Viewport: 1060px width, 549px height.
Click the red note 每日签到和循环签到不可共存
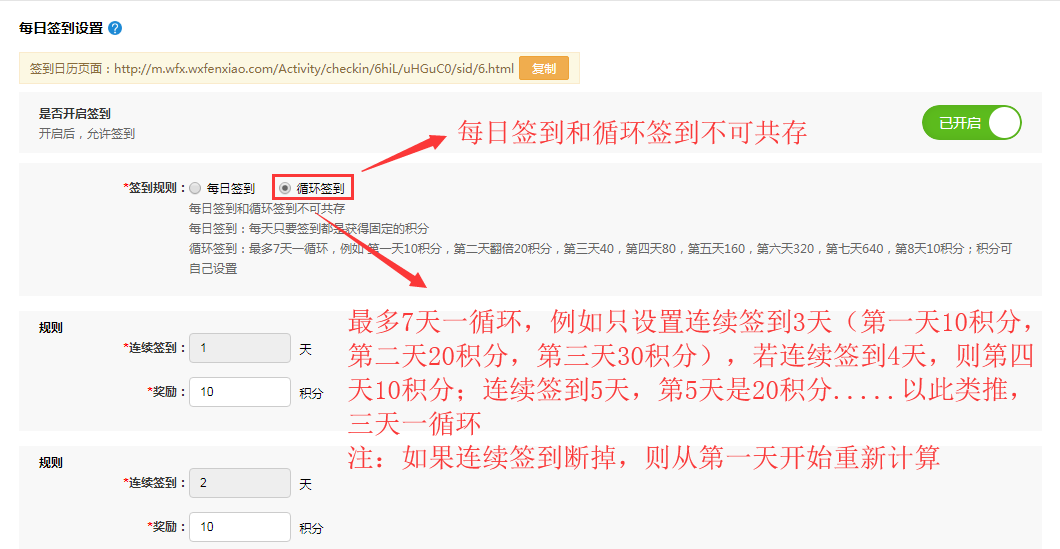(631, 133)
